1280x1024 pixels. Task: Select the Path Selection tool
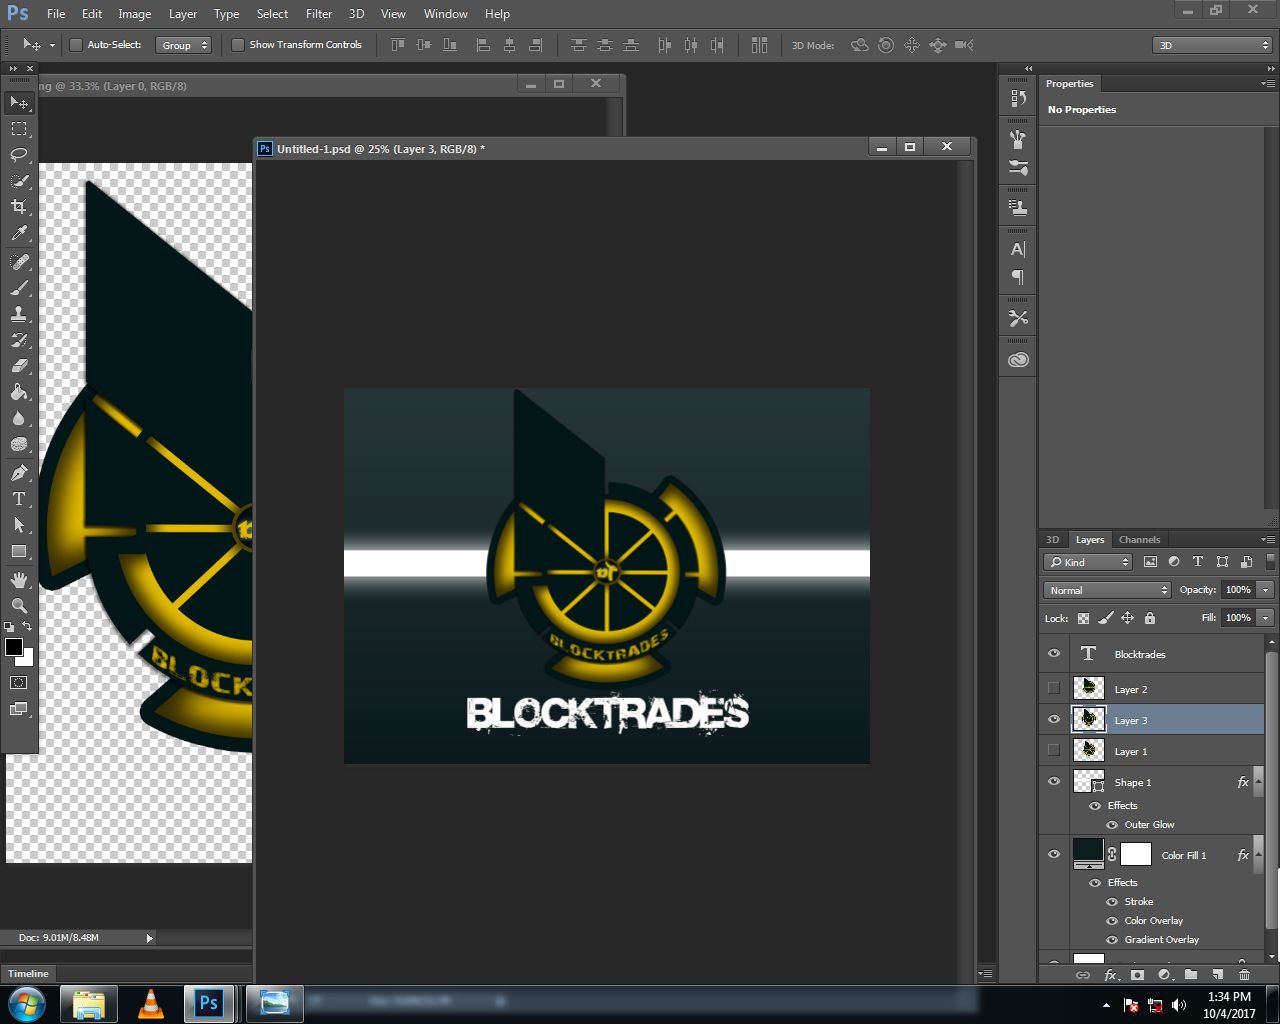click(x=19, y=525)
